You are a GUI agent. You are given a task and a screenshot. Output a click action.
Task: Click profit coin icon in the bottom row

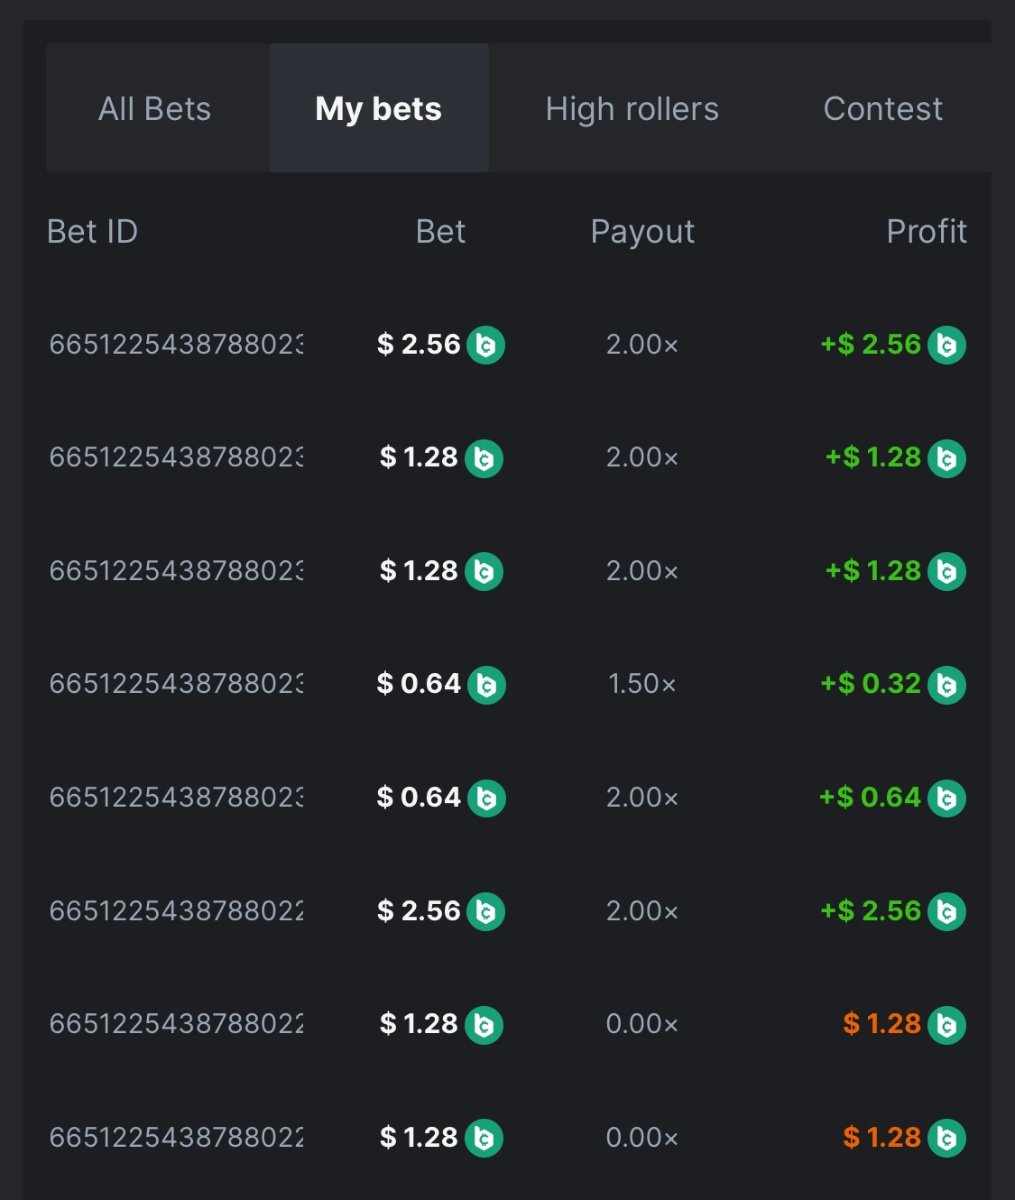tap(946, 1138)
